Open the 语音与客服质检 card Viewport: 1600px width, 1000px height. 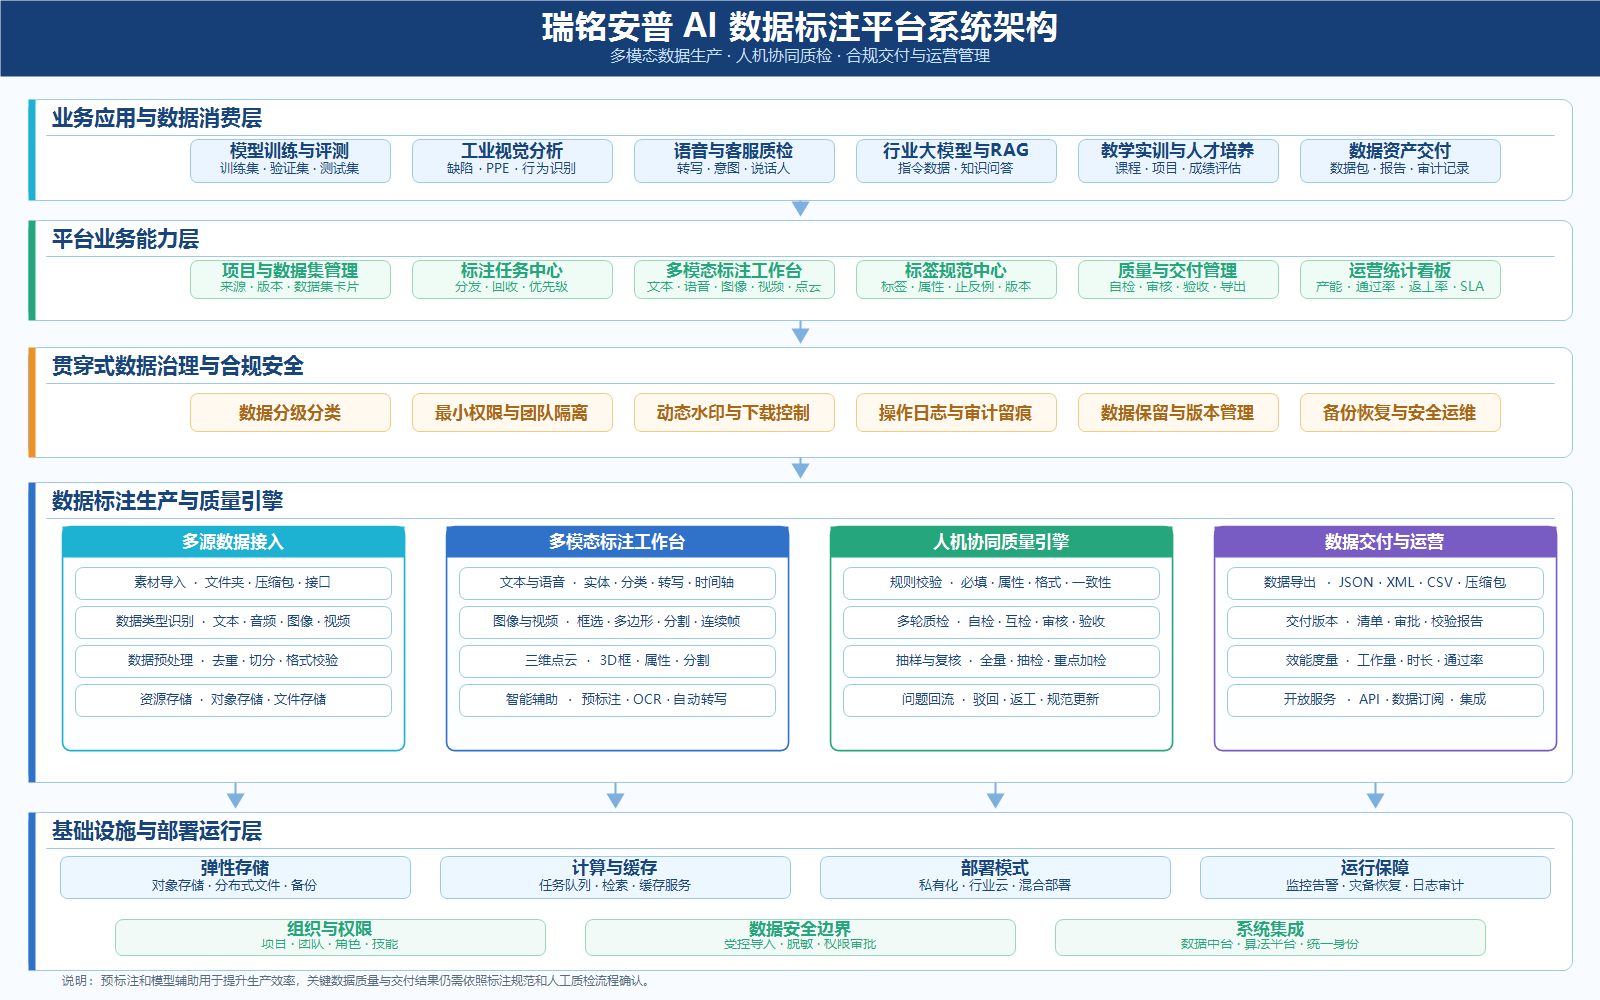(x=734, y=160)
